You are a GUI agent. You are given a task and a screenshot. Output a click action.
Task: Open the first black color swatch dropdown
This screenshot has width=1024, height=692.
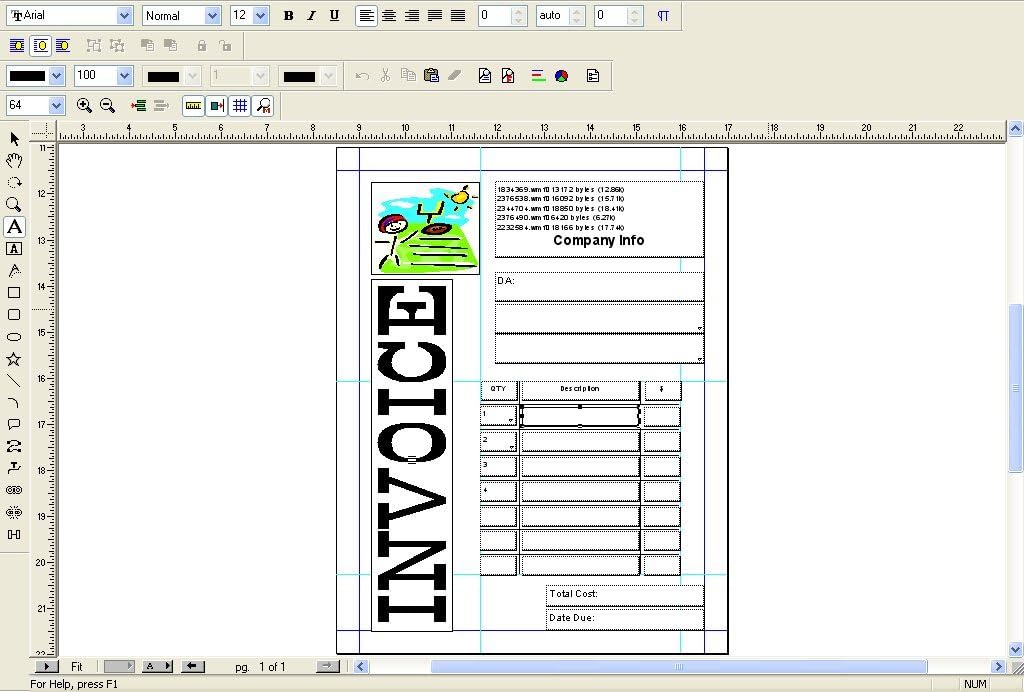(x=56, y=75)
